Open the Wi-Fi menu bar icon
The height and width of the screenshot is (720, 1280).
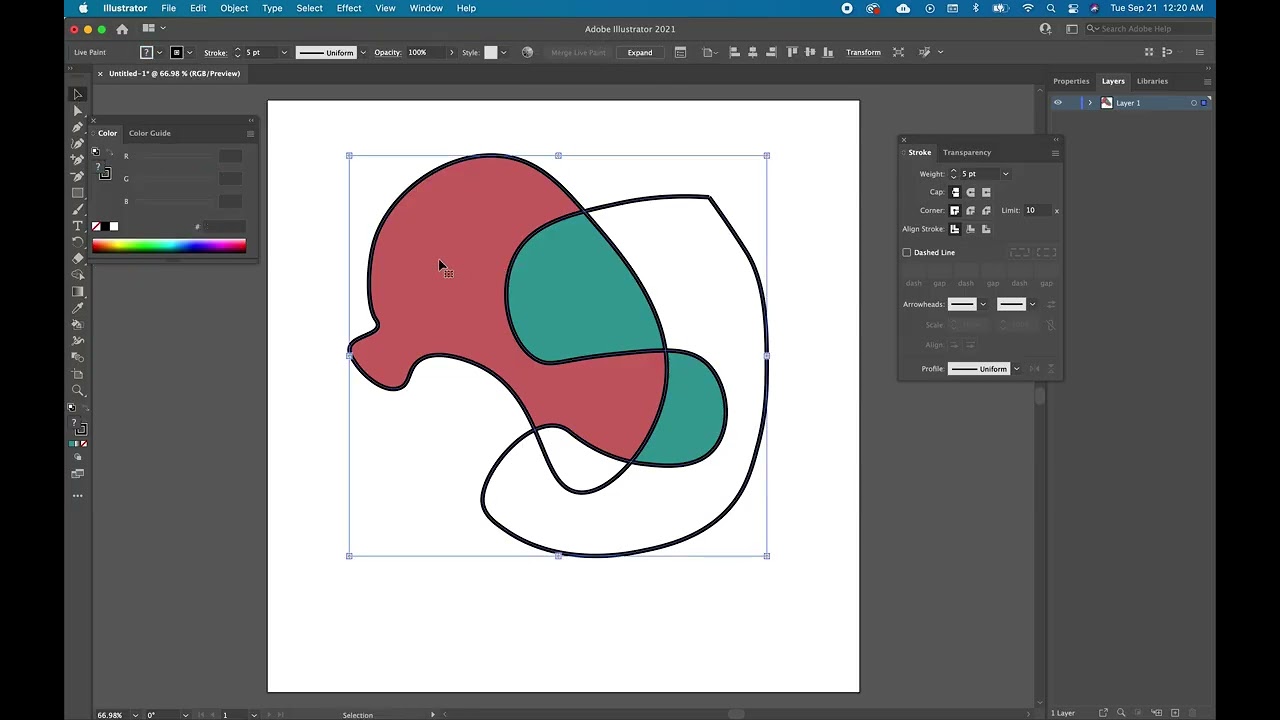[1028, 8]
